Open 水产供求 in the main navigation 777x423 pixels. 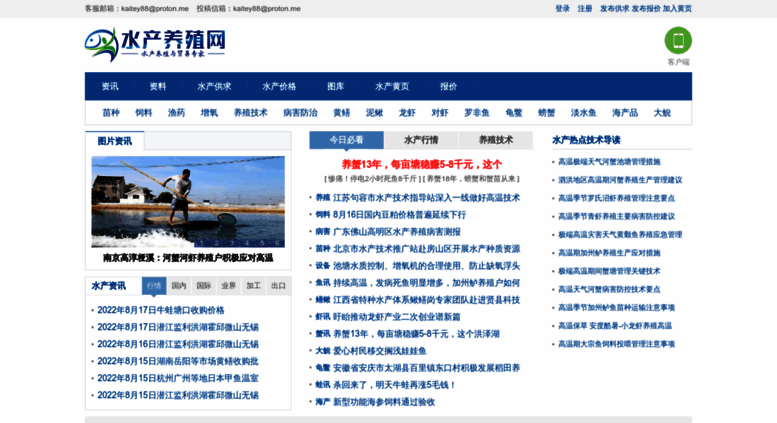(214, 86)
